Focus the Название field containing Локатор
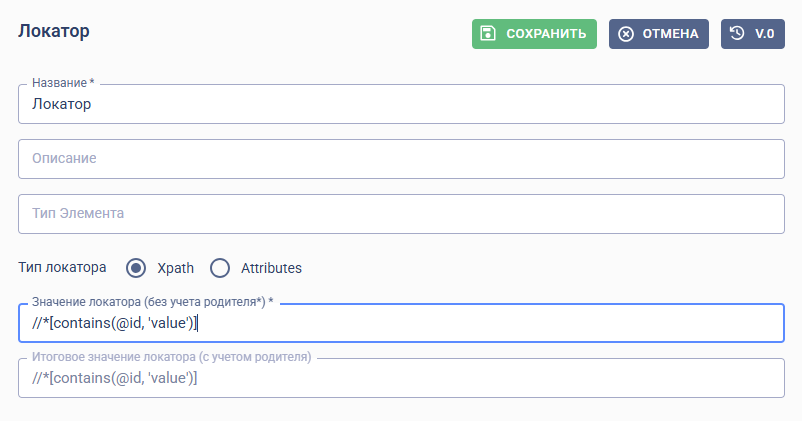The width and height of the screenshot is (802, 421). click(401, 104)
